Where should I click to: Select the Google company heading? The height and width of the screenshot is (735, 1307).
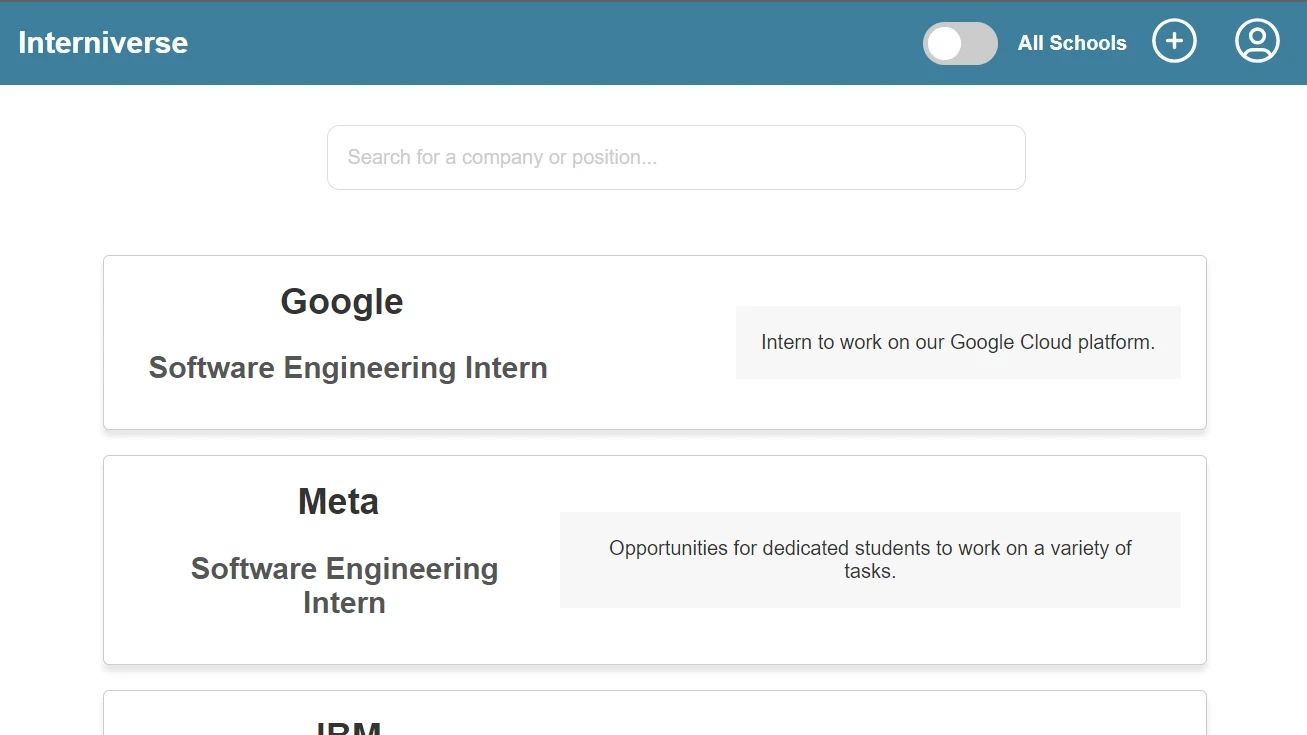(341, 301)
